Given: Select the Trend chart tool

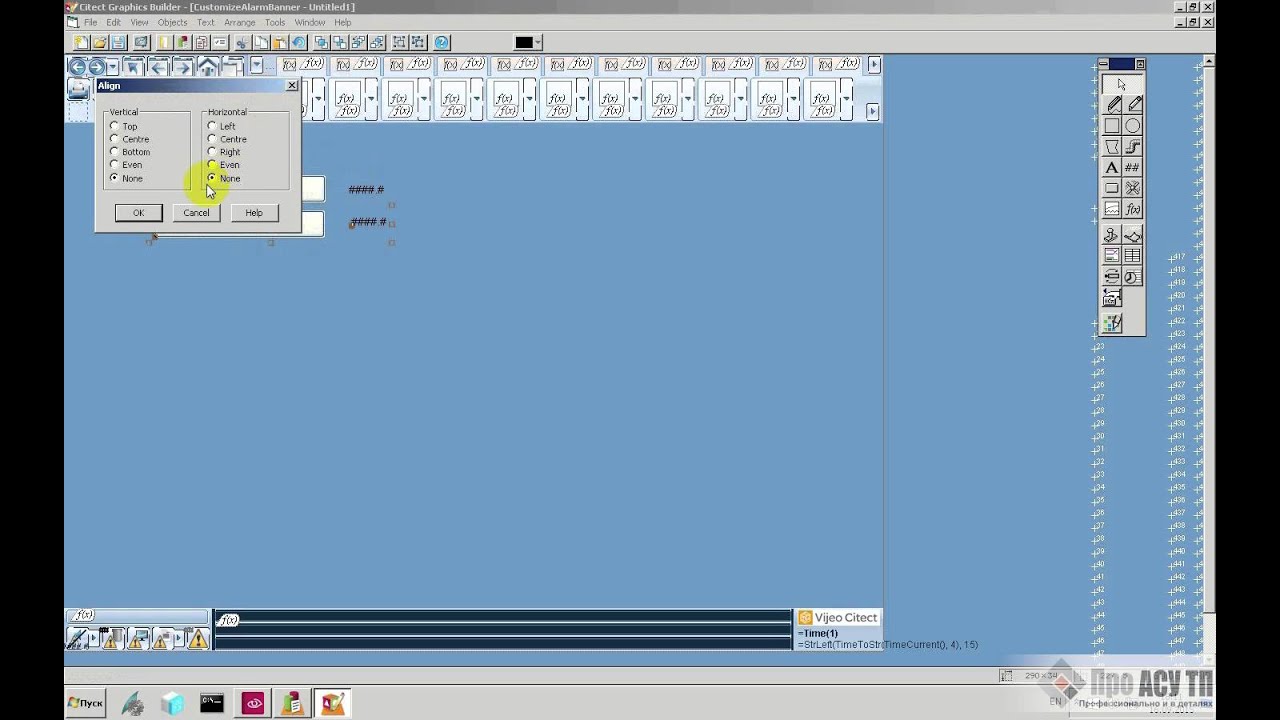Looking at the screenshot, I should pos(1112,209).
